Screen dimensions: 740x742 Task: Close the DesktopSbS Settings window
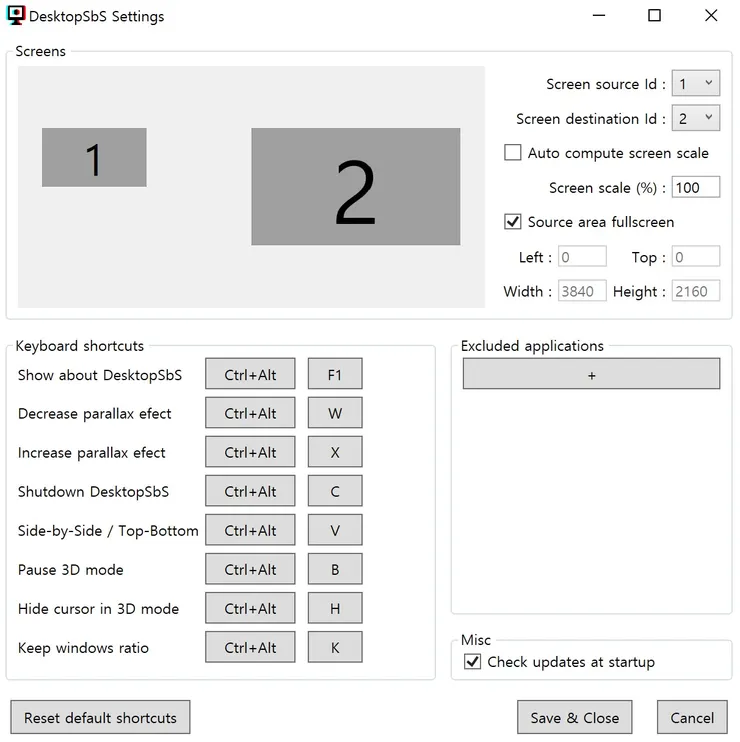711,16
